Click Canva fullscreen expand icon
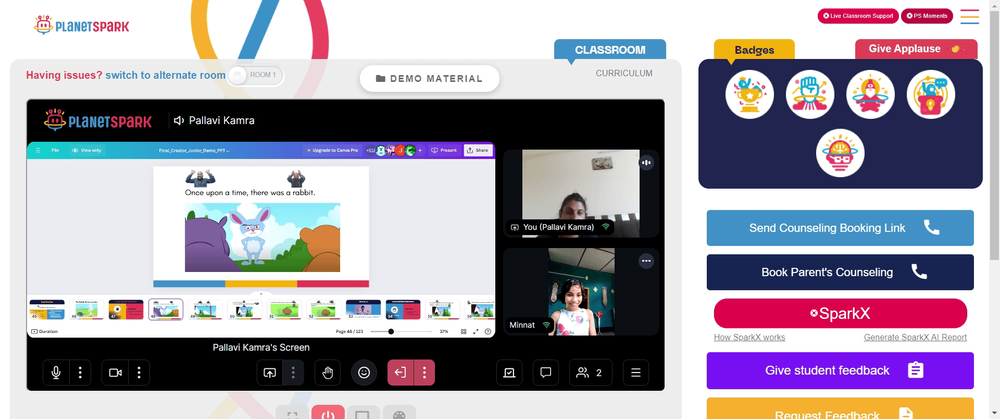1000x419 pixels. click(476, 332)
